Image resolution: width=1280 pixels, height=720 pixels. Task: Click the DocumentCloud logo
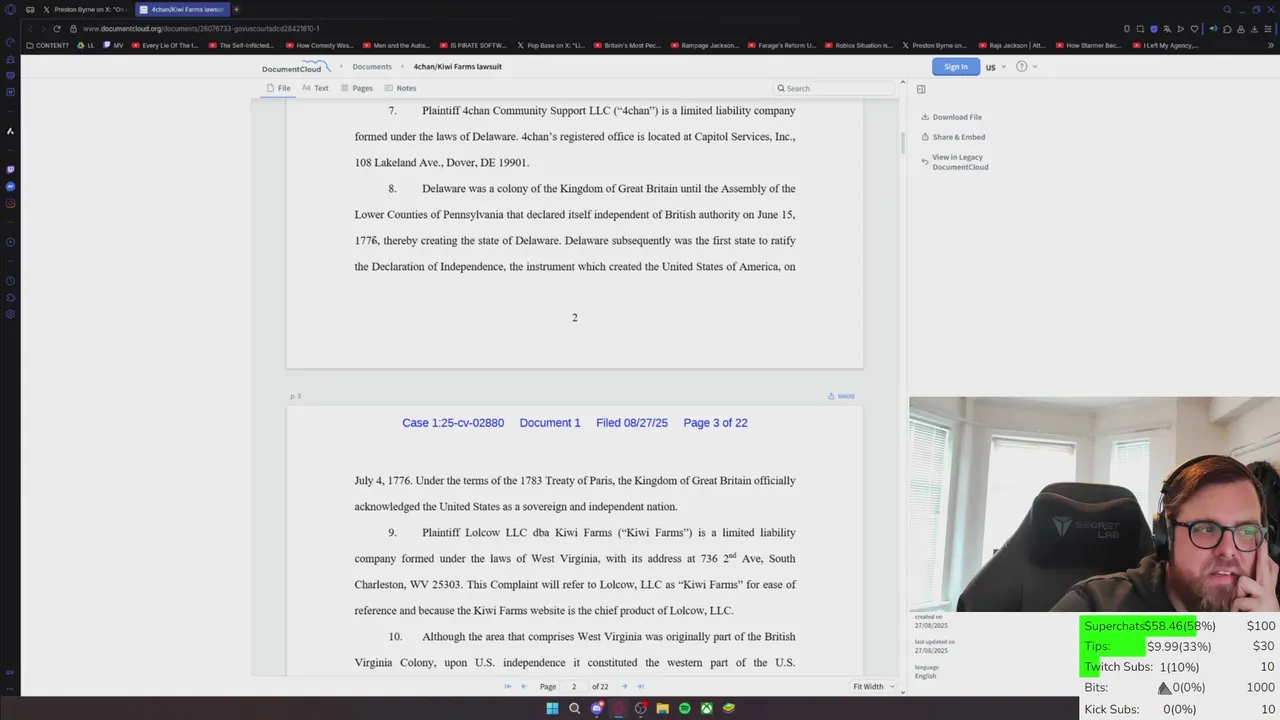[296, 68]
